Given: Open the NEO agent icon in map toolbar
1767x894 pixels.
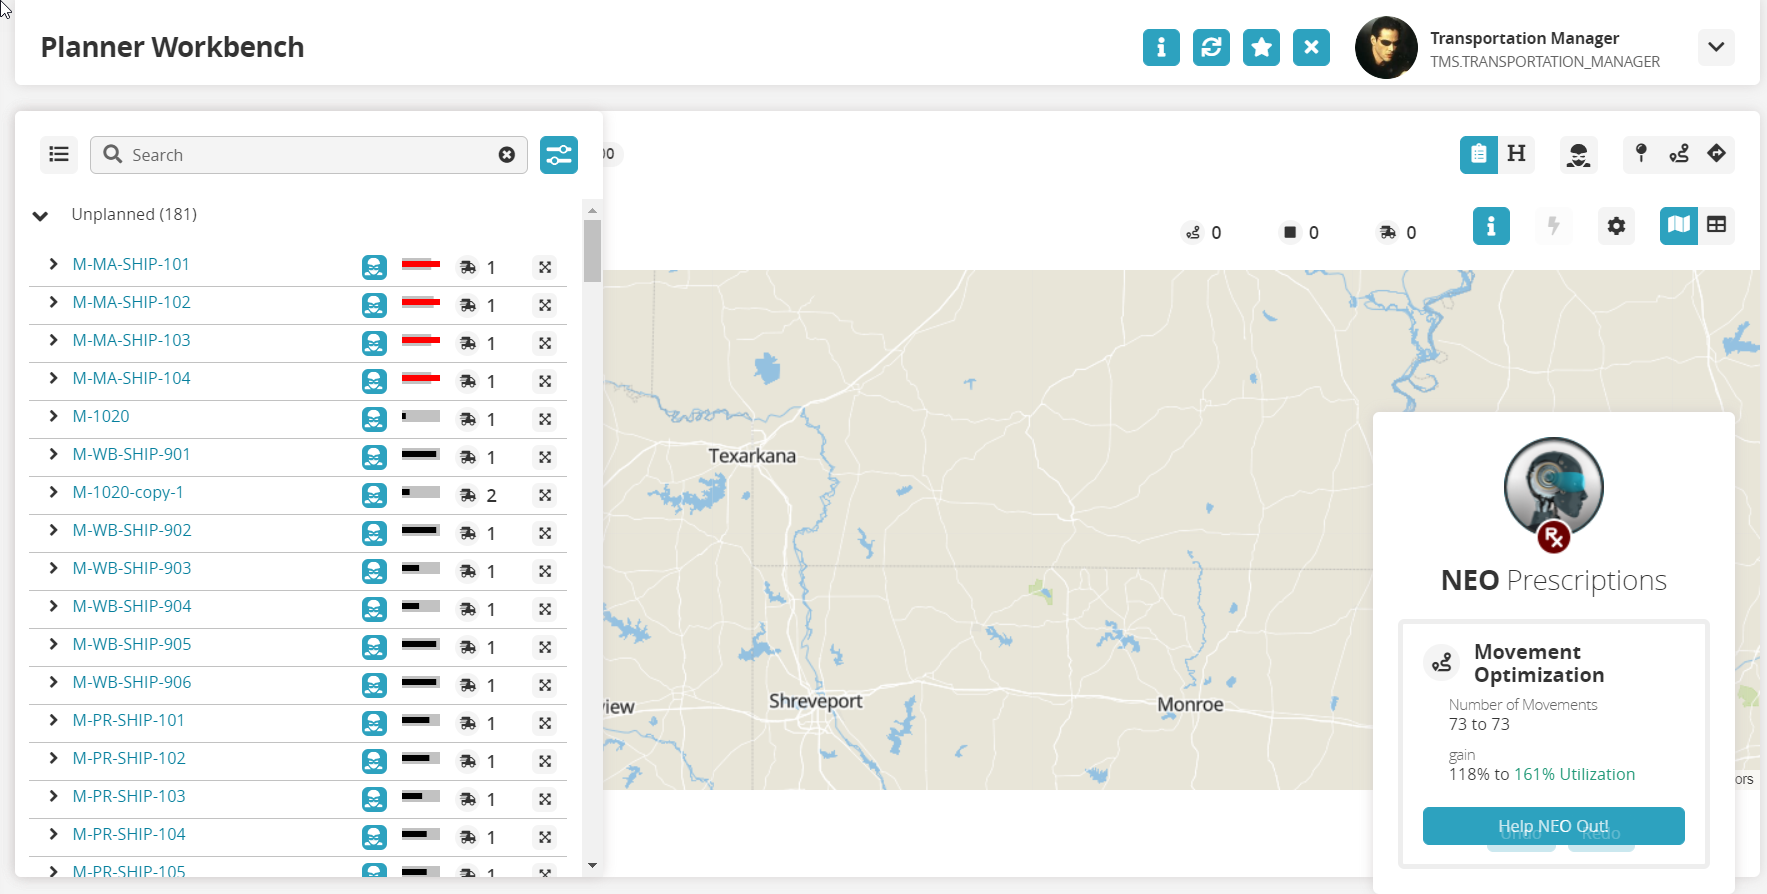Looking at the screenshot, I should [1578, 155].
